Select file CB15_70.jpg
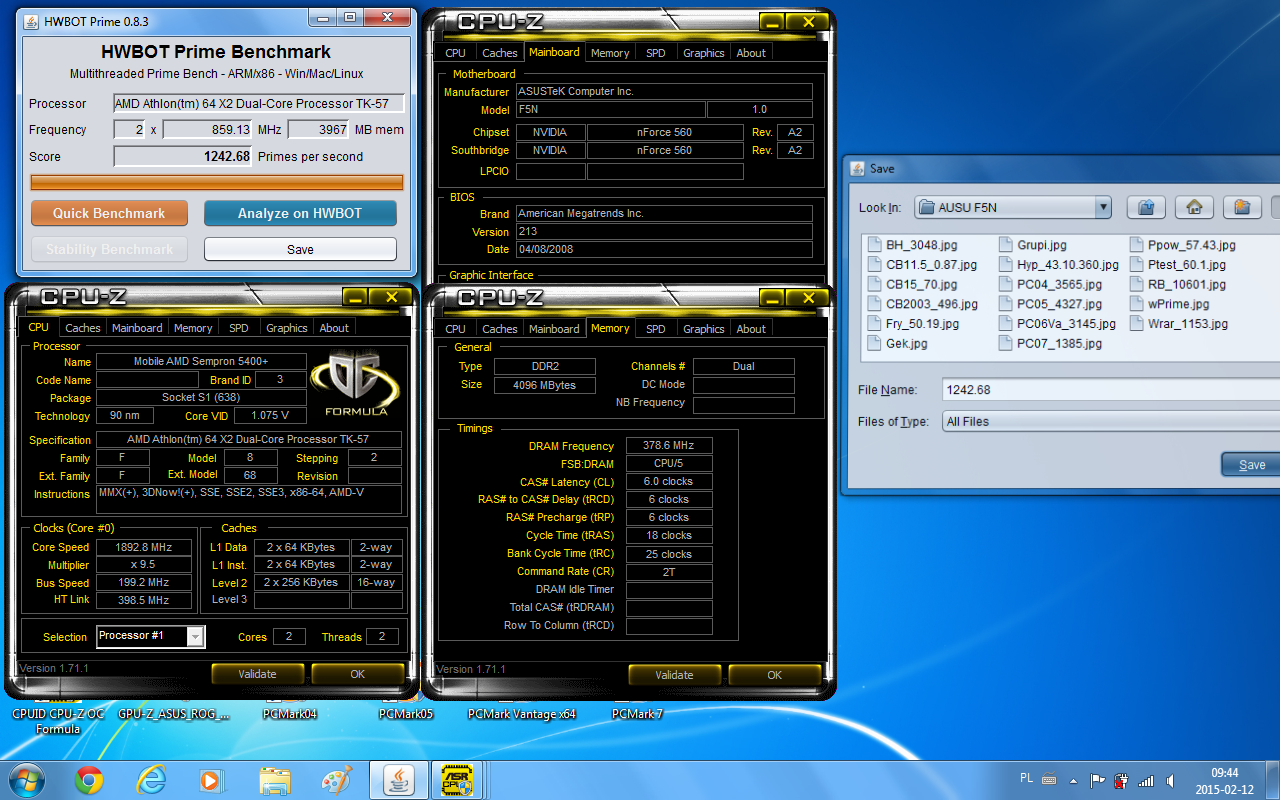 click(912, 284)
